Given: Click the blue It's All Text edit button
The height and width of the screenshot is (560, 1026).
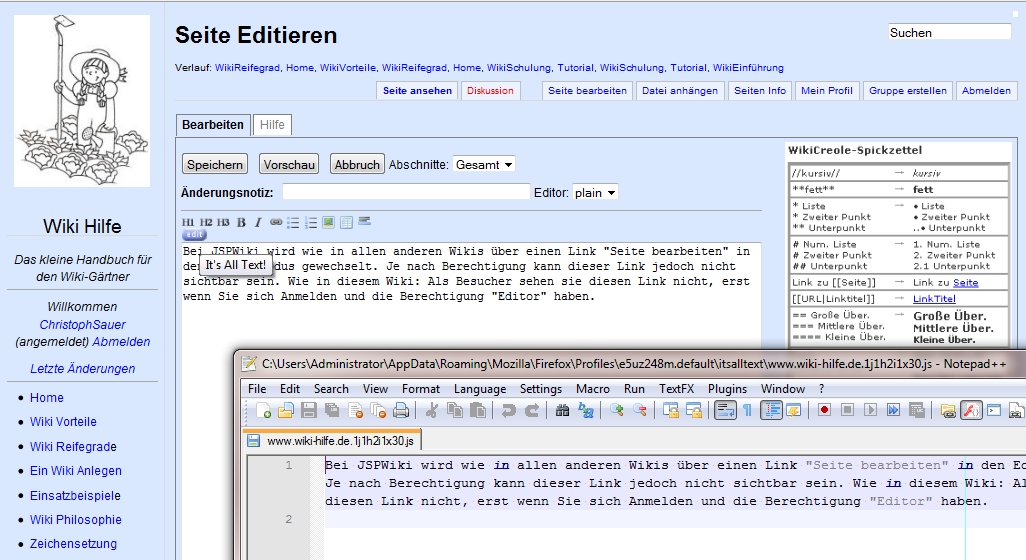Looking at the screenshot, I should [193, 235].
